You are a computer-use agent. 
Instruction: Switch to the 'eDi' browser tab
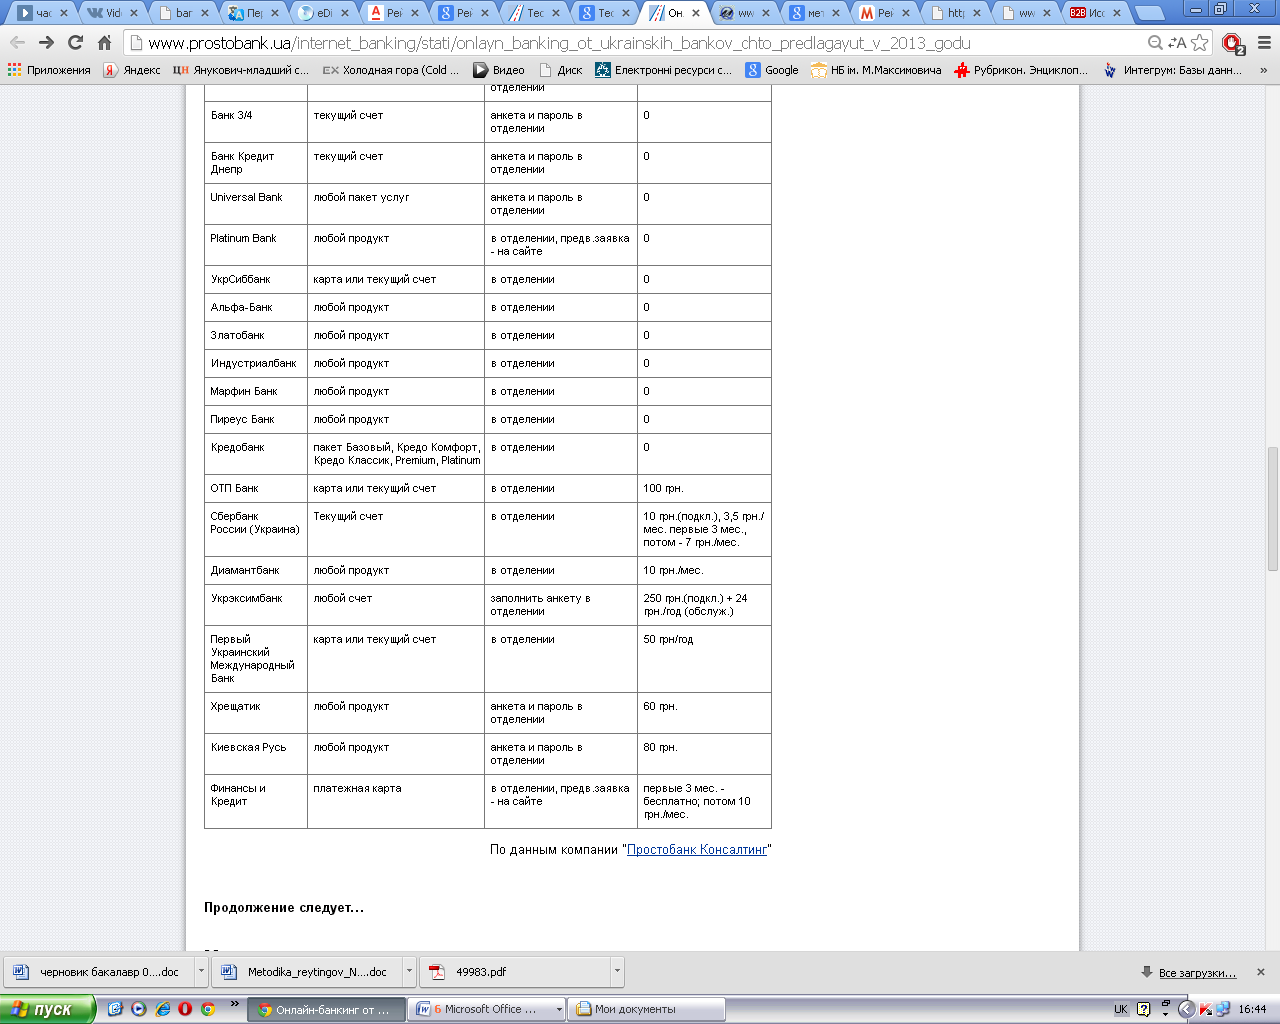[322, 13]
